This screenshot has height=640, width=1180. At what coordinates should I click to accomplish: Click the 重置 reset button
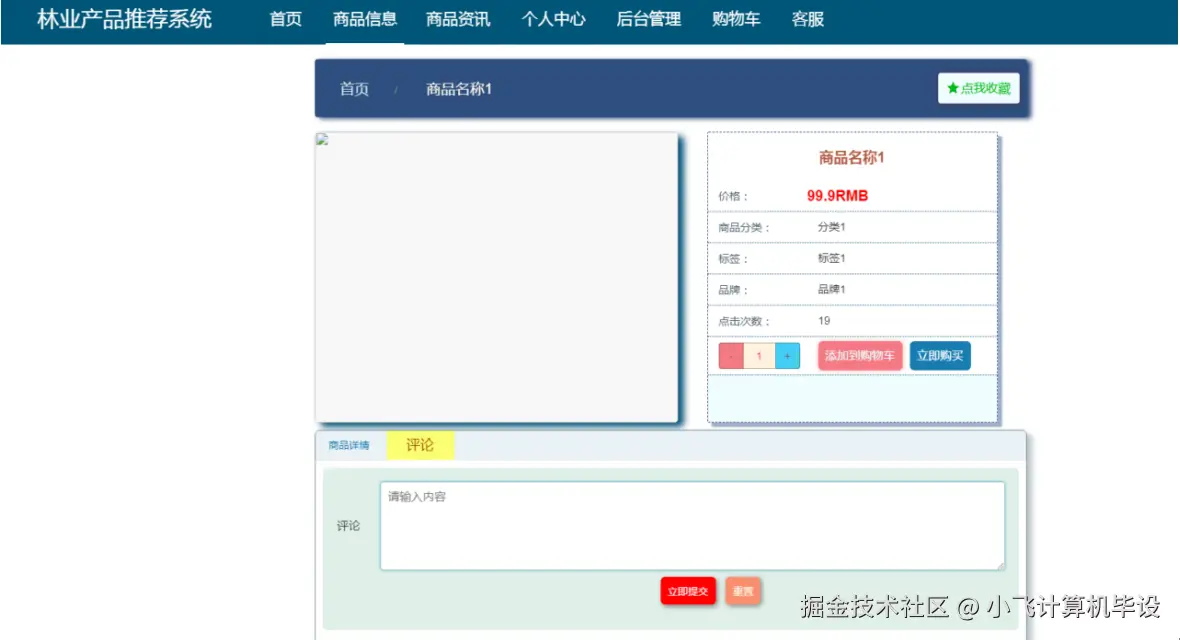(743, 591)
